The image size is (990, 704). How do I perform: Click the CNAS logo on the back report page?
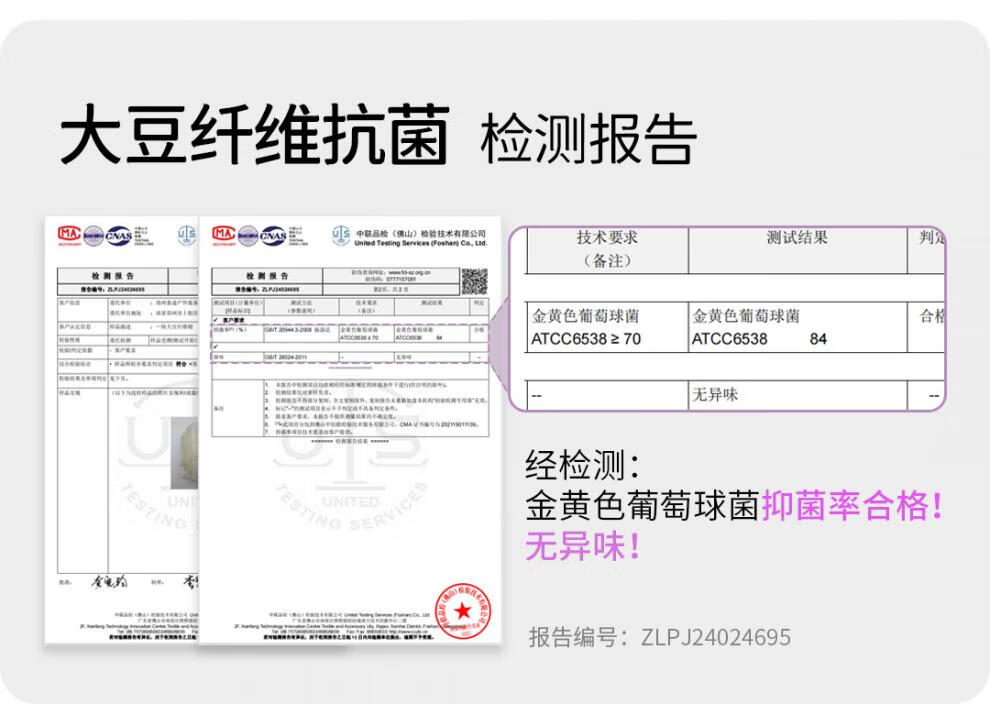pos(118,234)
